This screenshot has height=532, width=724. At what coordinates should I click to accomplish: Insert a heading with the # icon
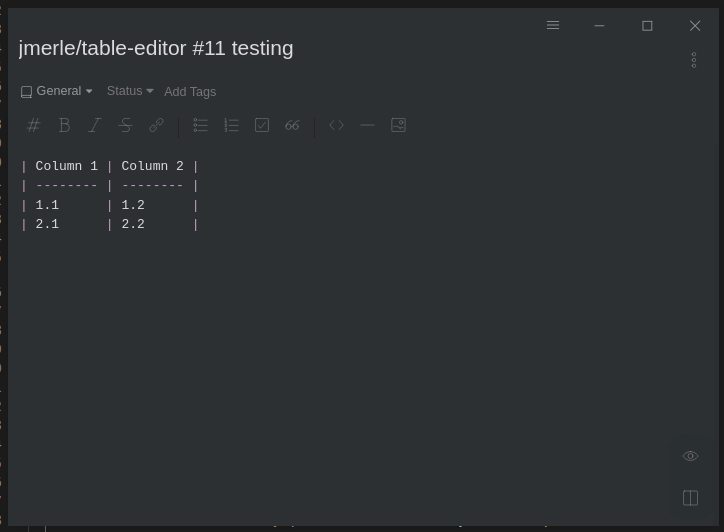click(34, 125)
